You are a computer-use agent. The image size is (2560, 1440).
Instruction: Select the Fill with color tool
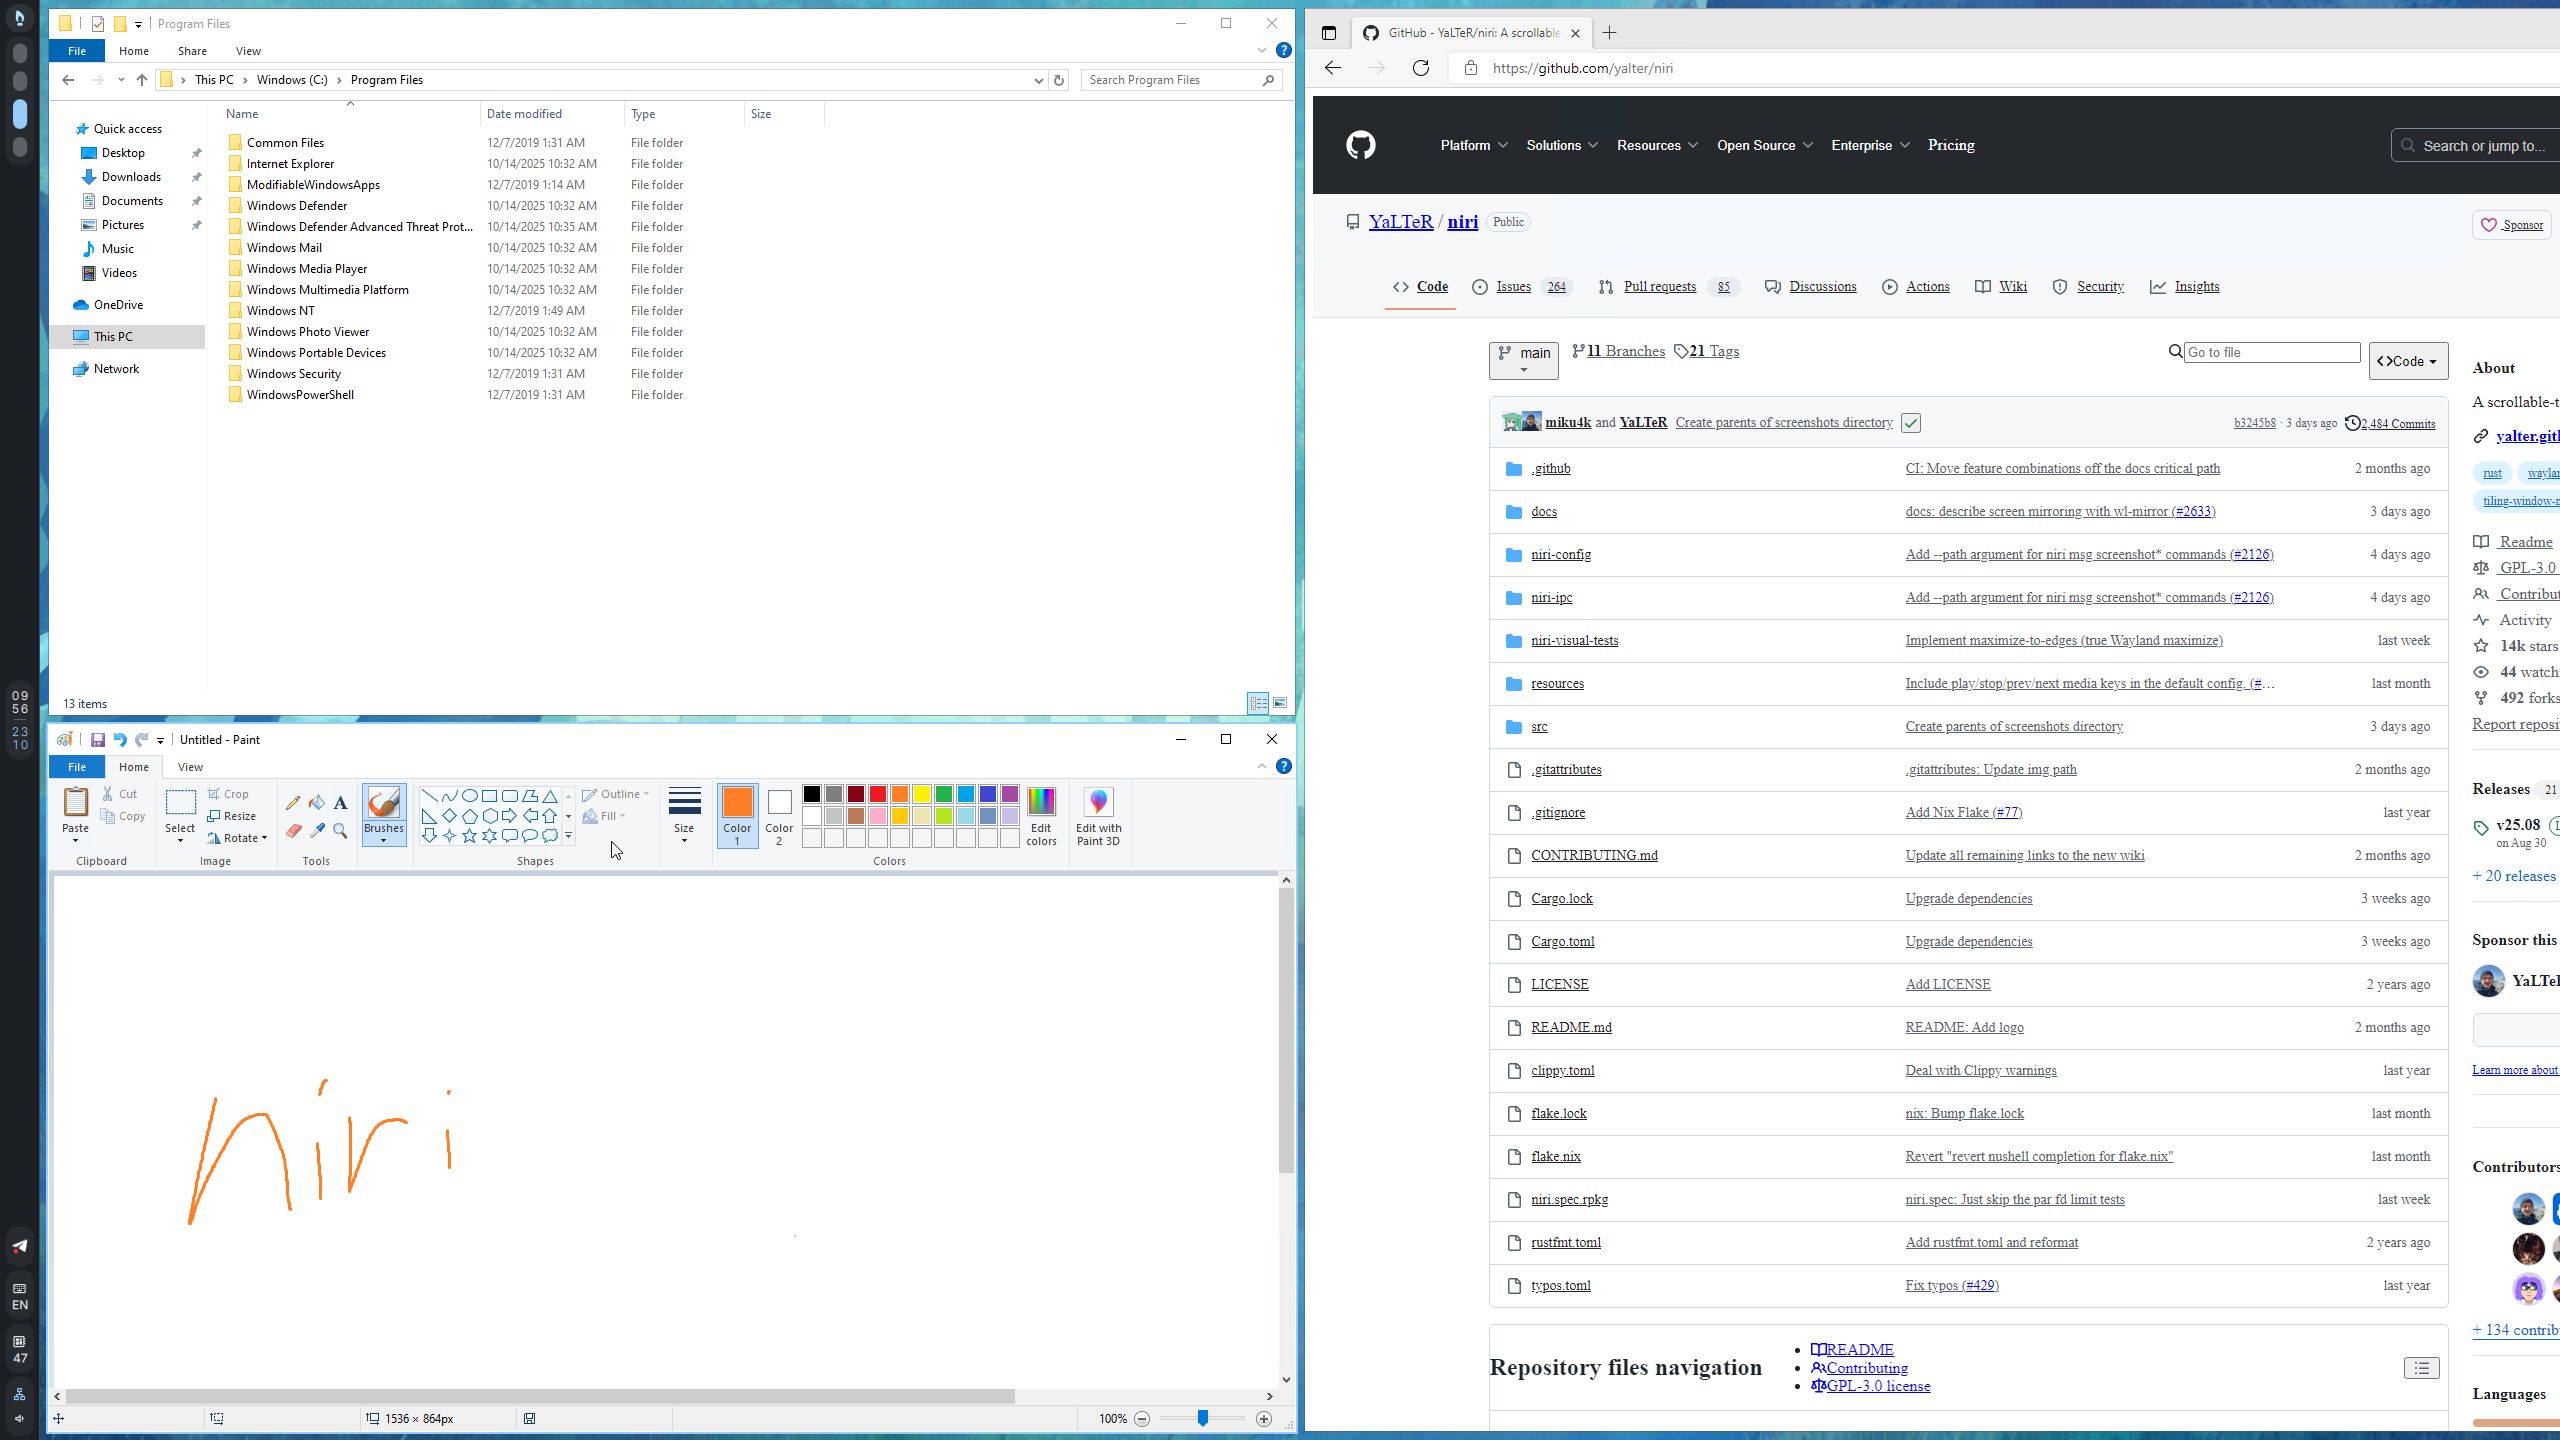[316, 802]
